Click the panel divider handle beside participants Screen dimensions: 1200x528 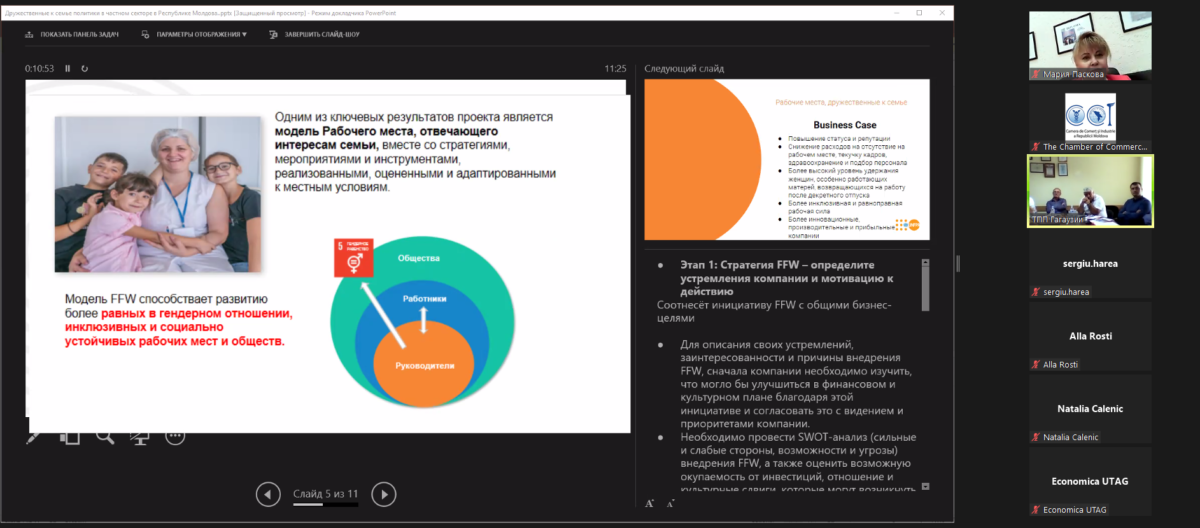pos(958,264)
